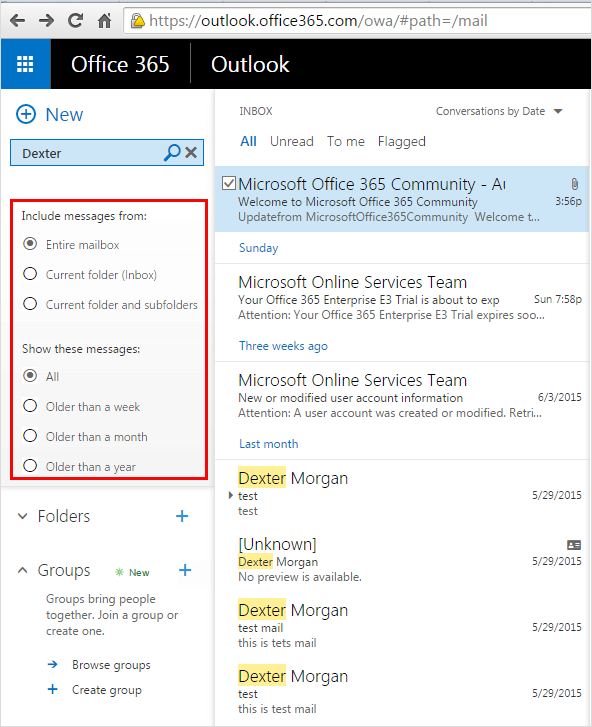Viewport: 592px width, 727px height.
Task: Collapse the Folders section chevron
Action: click(x=22, y=516)
